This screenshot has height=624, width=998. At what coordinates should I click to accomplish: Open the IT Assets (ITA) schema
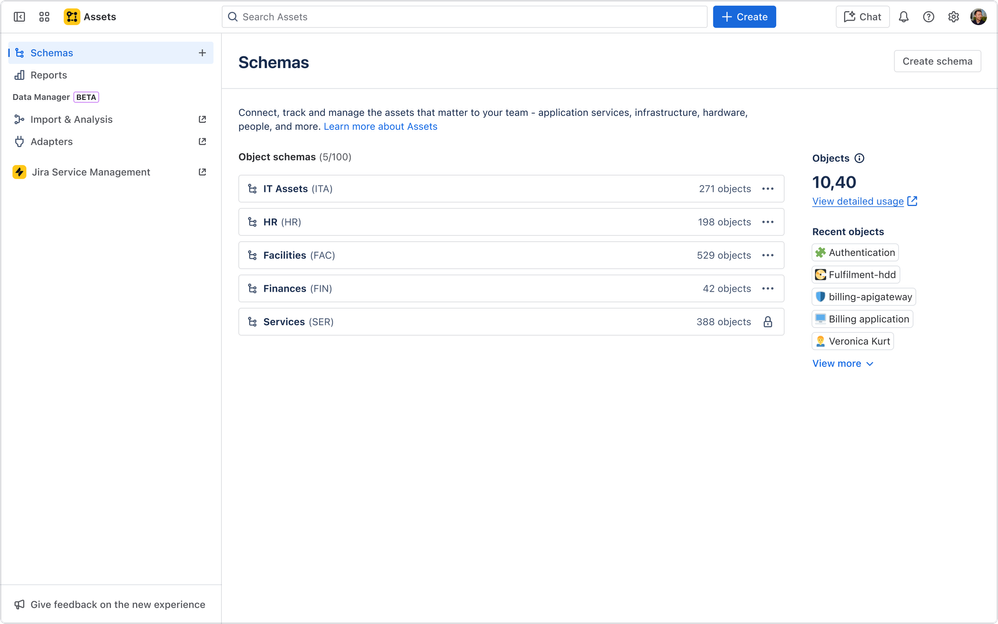click(511, 188)
